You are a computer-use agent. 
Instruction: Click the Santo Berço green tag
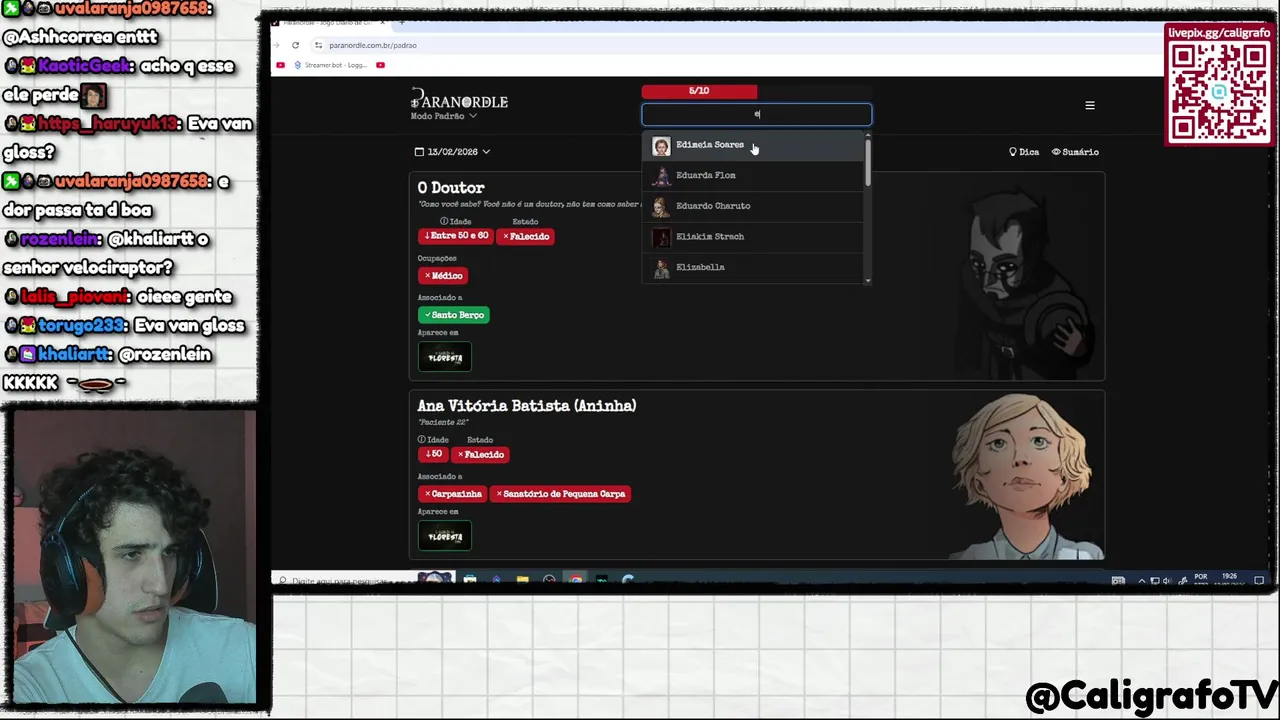453,315
